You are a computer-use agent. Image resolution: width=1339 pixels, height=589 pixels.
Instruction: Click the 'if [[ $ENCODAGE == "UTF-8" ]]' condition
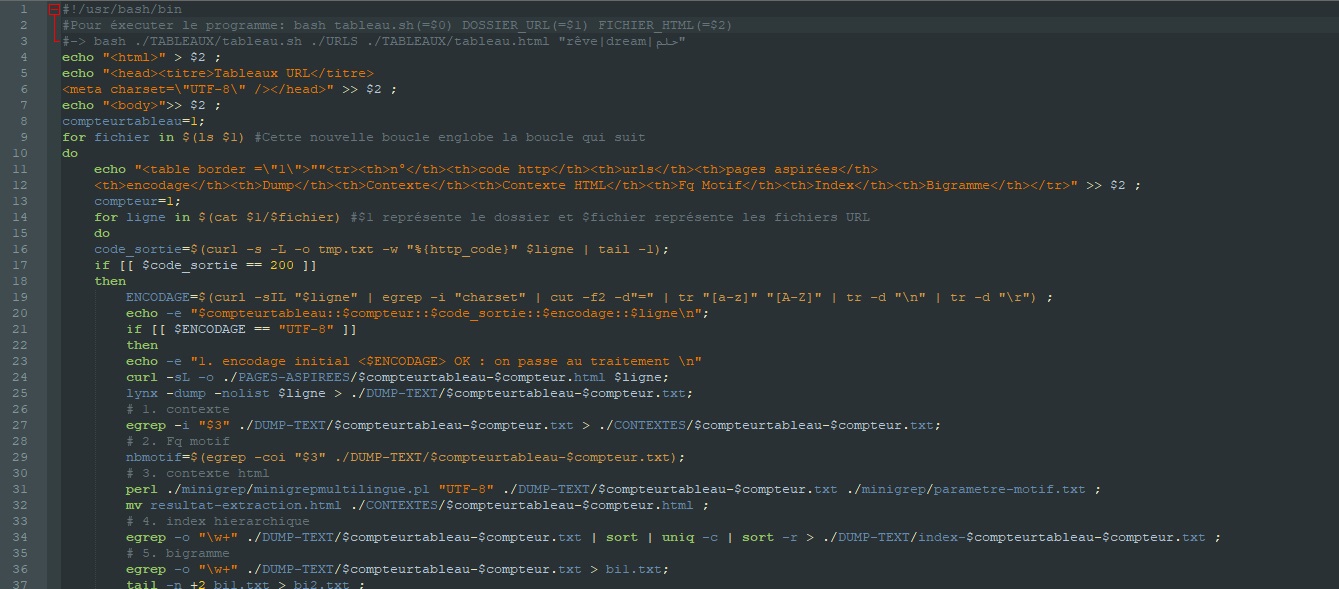point(242,329)
